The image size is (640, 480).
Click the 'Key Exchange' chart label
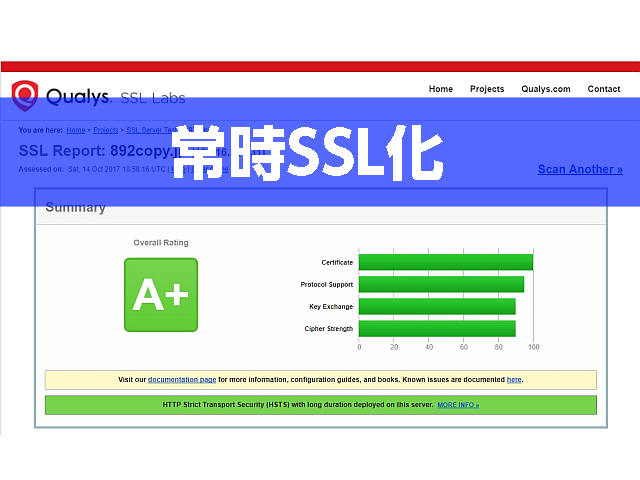[x=331, y=307]
